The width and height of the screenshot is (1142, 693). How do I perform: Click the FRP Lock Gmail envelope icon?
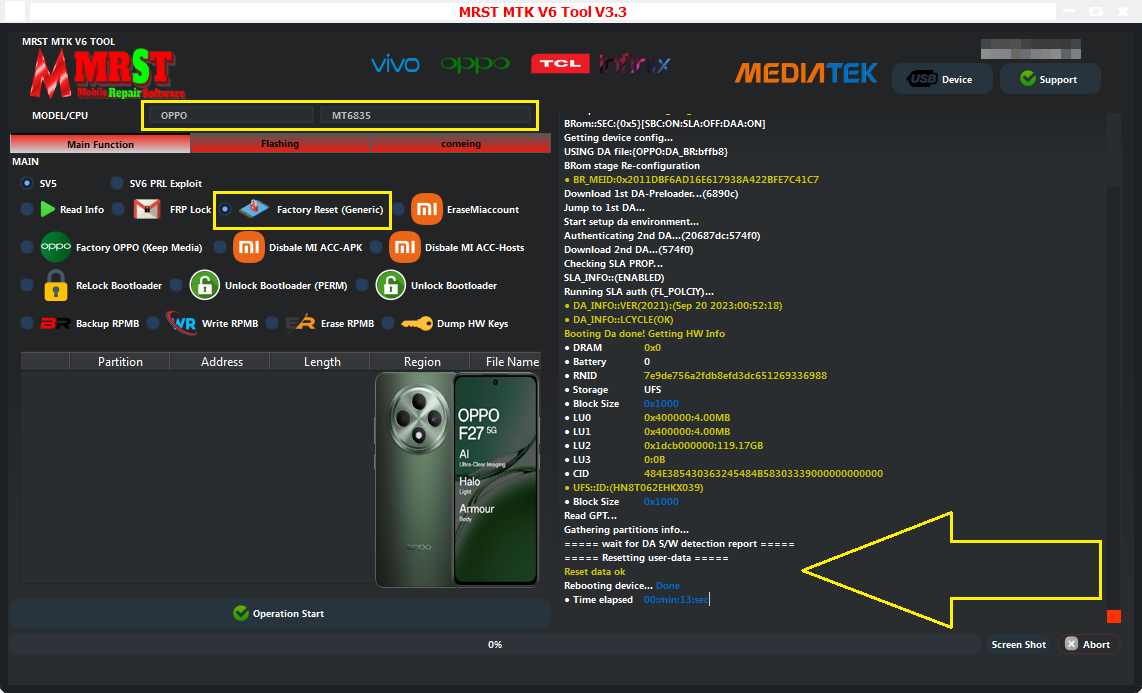coord(148,210)
